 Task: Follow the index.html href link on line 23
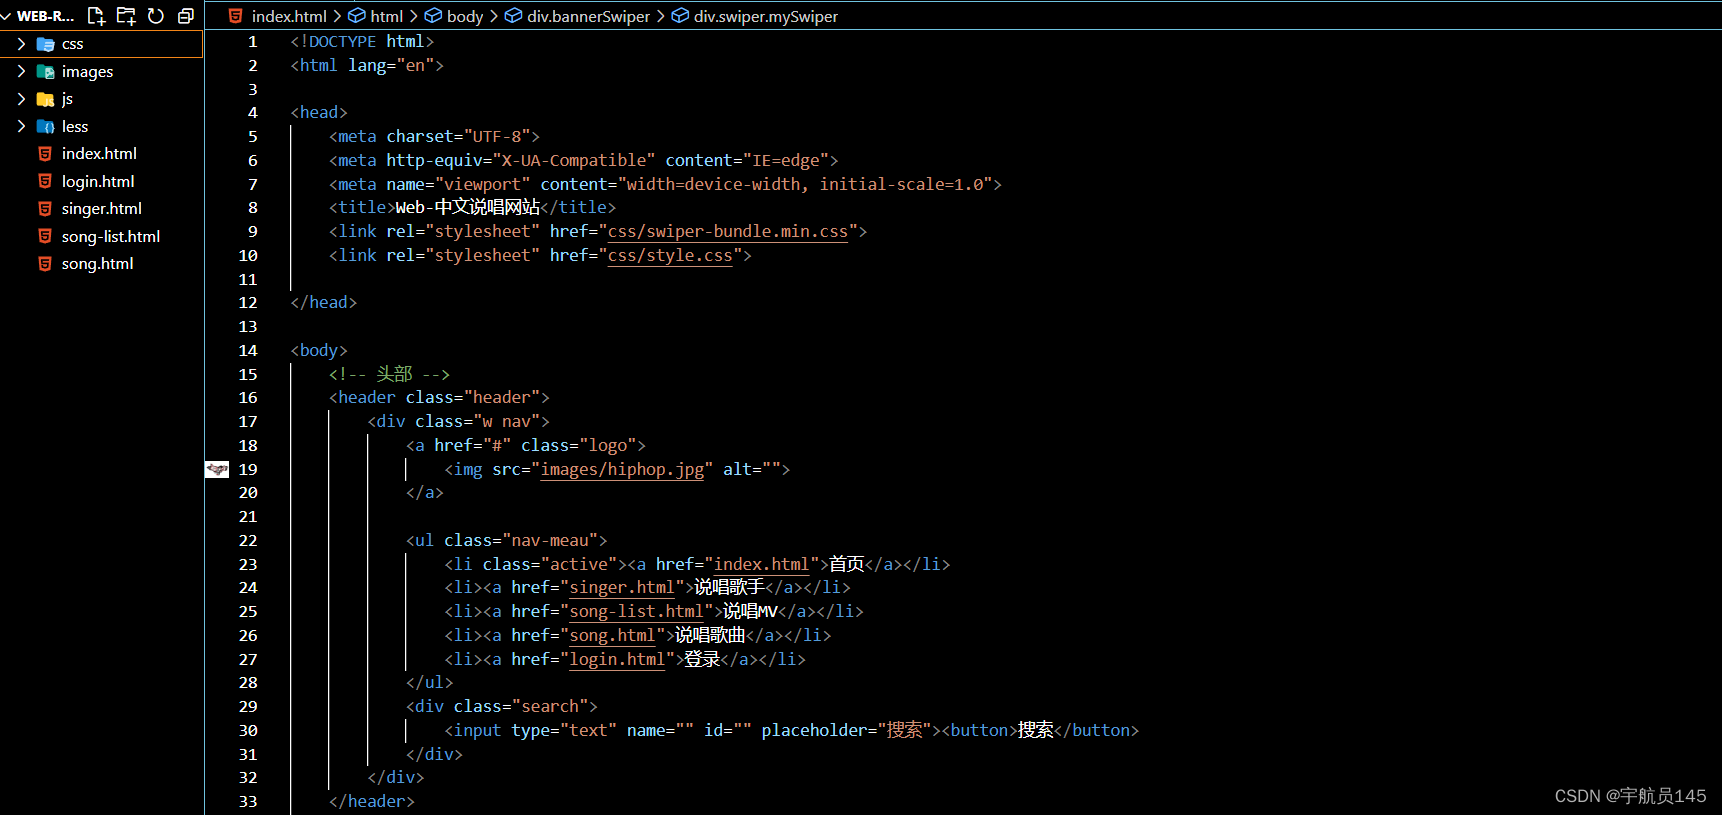(761, 565)
